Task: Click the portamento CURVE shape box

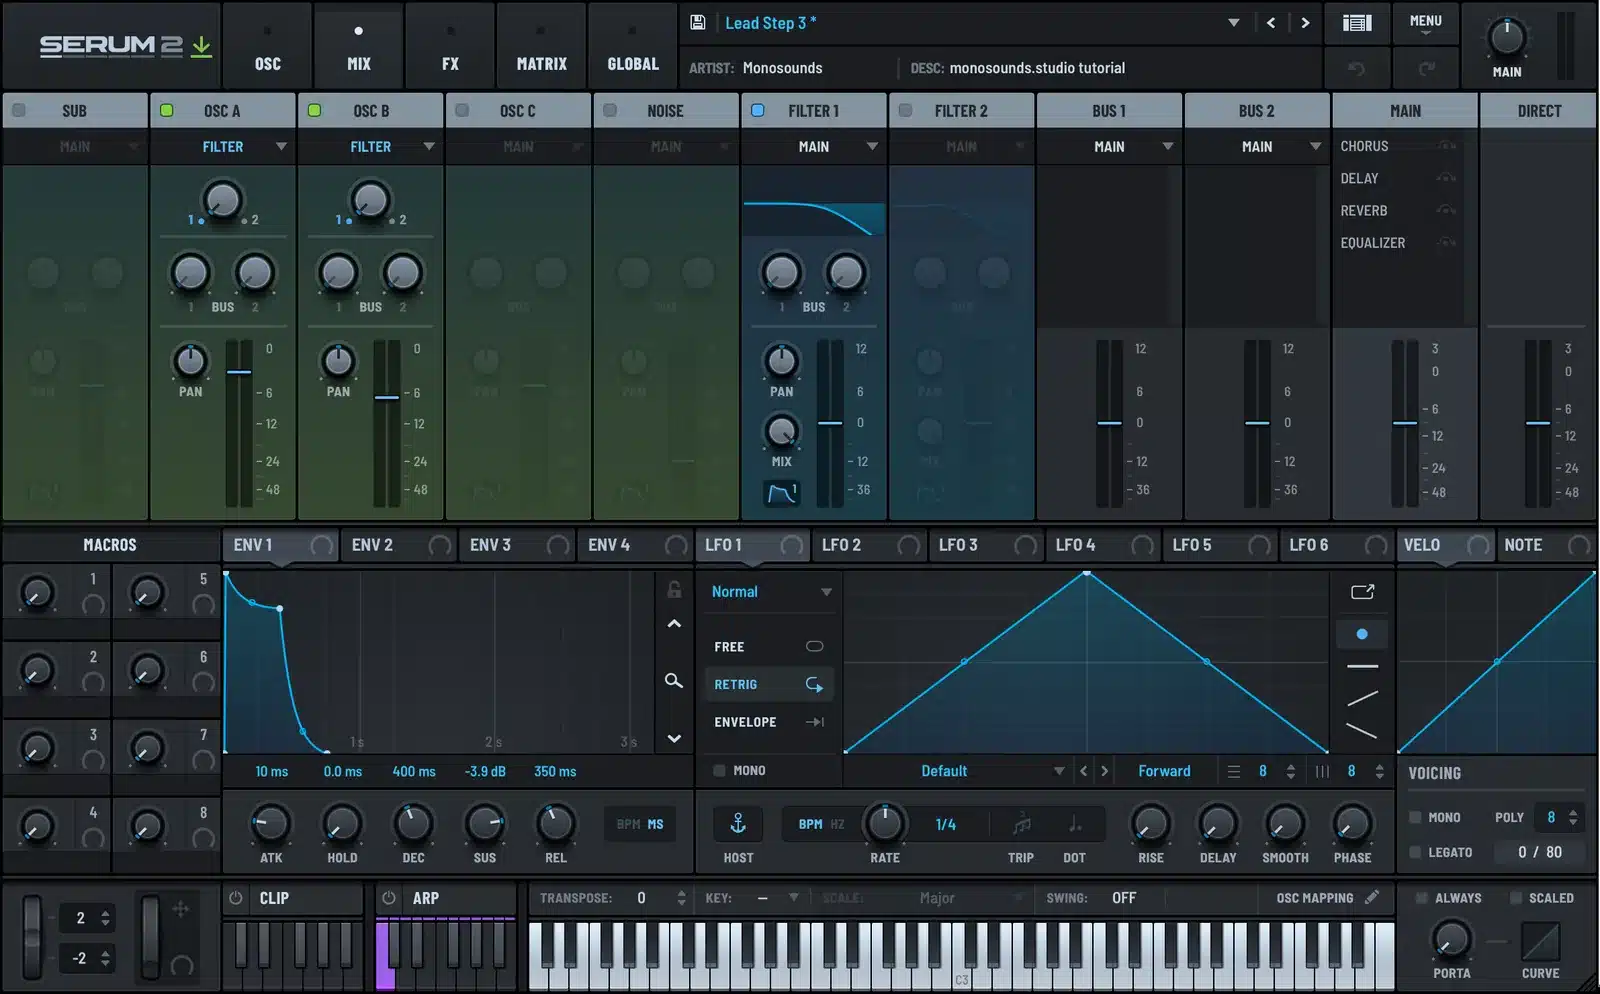Action: tap(1540, 942)
